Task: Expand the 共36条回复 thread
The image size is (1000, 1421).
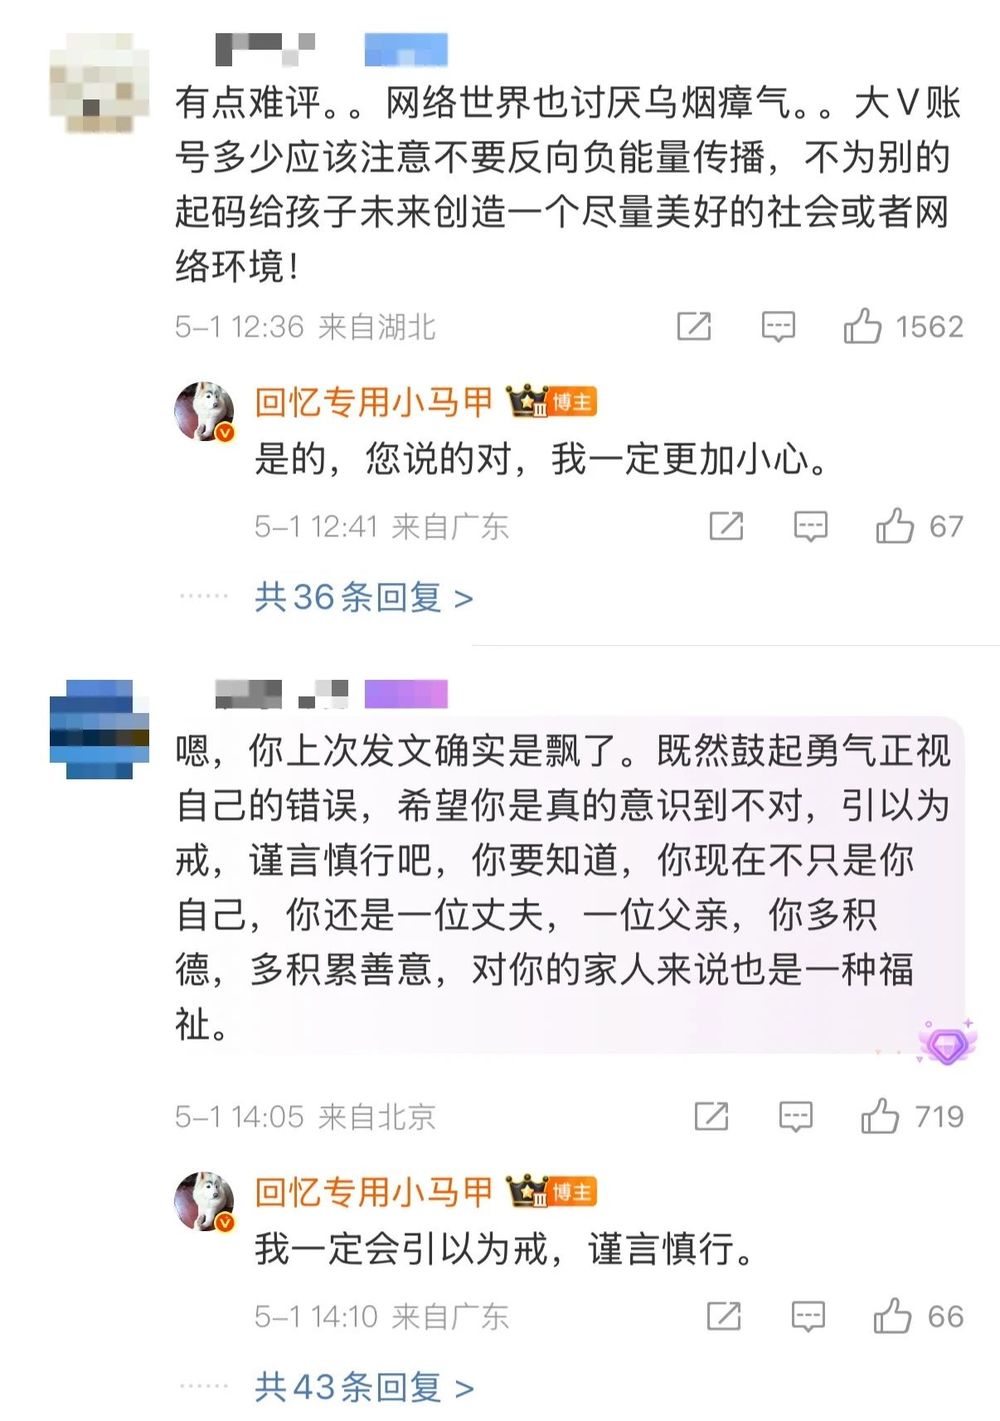Action: tap(363, 597)
